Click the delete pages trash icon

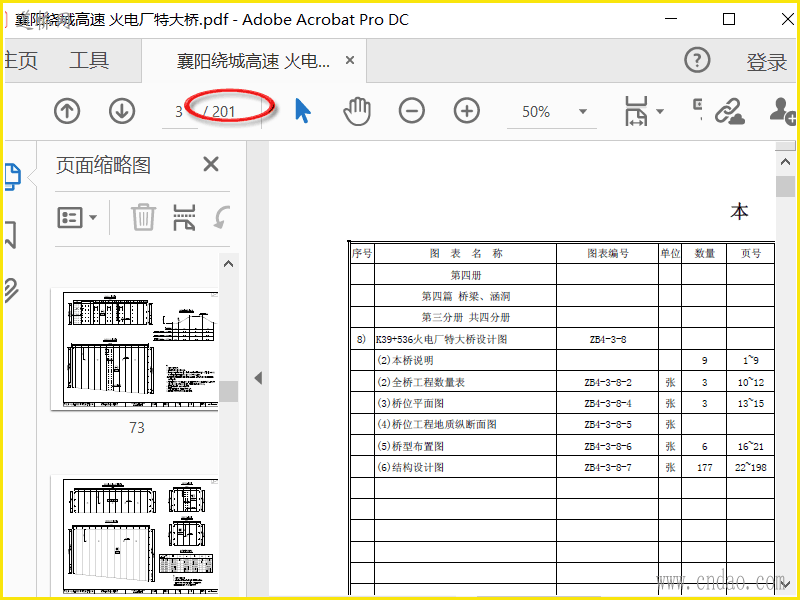point(143,218)
